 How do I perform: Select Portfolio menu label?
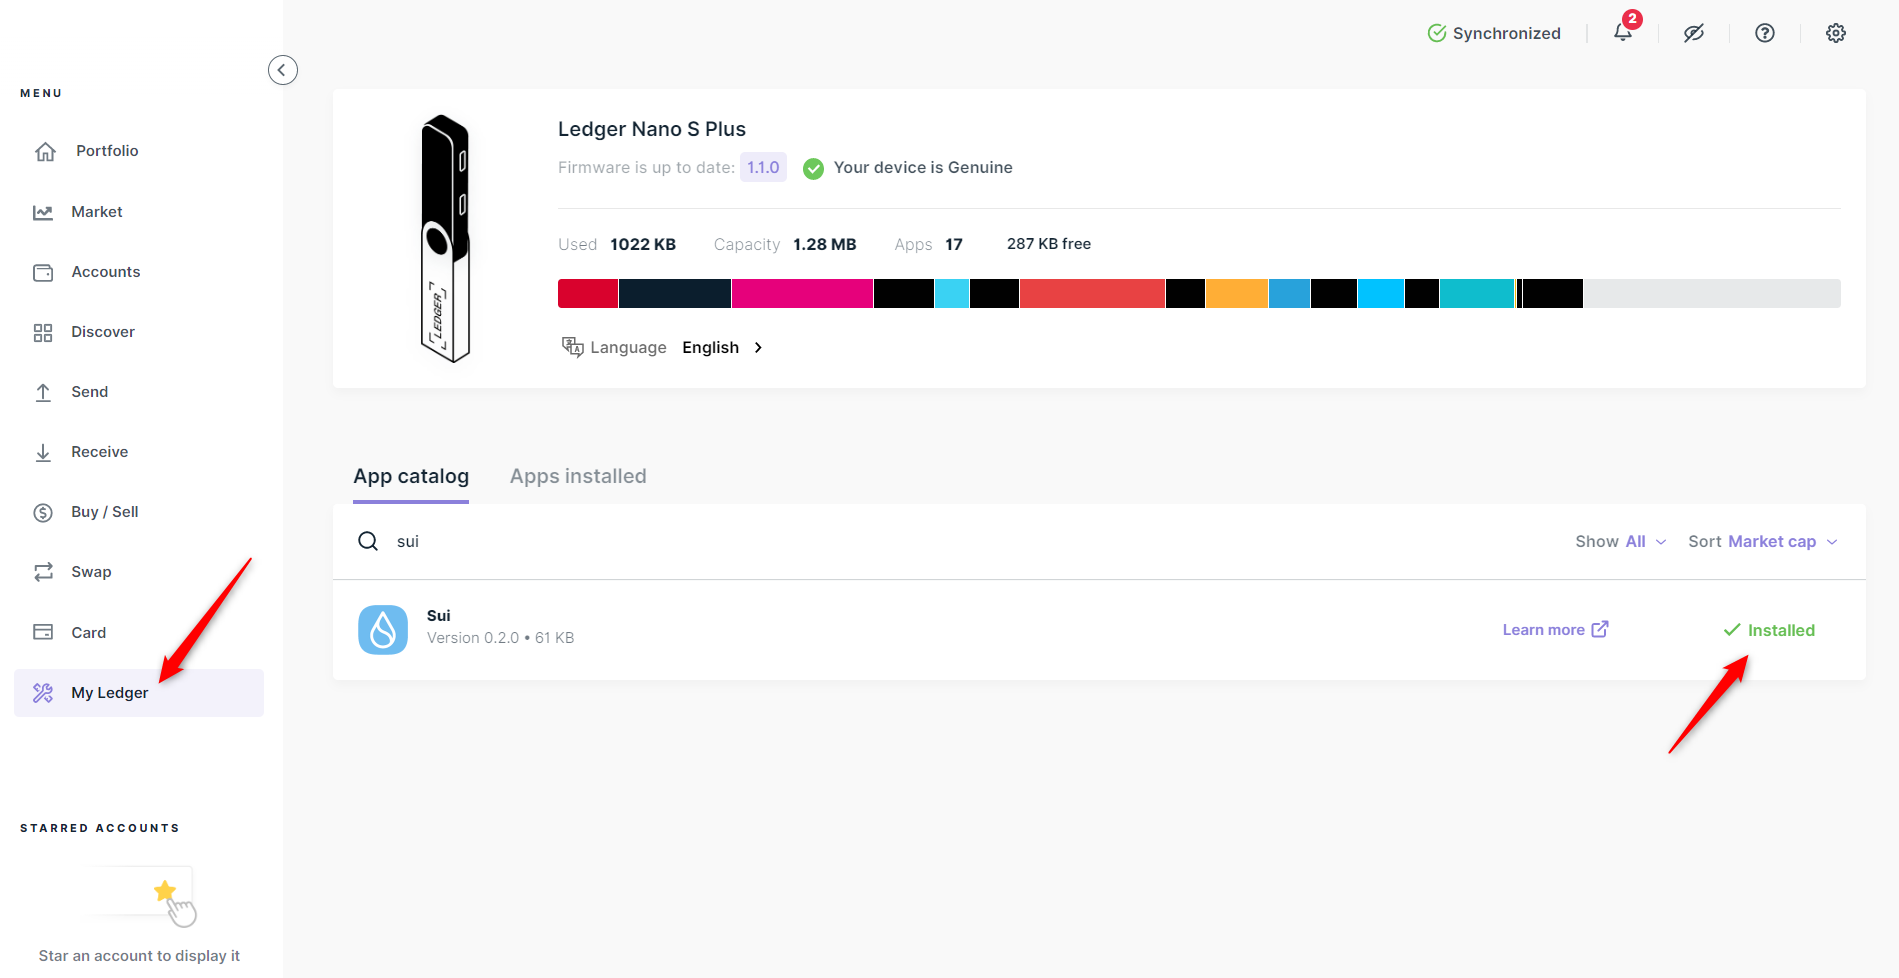pyautogui.click(x=107, y=151)
